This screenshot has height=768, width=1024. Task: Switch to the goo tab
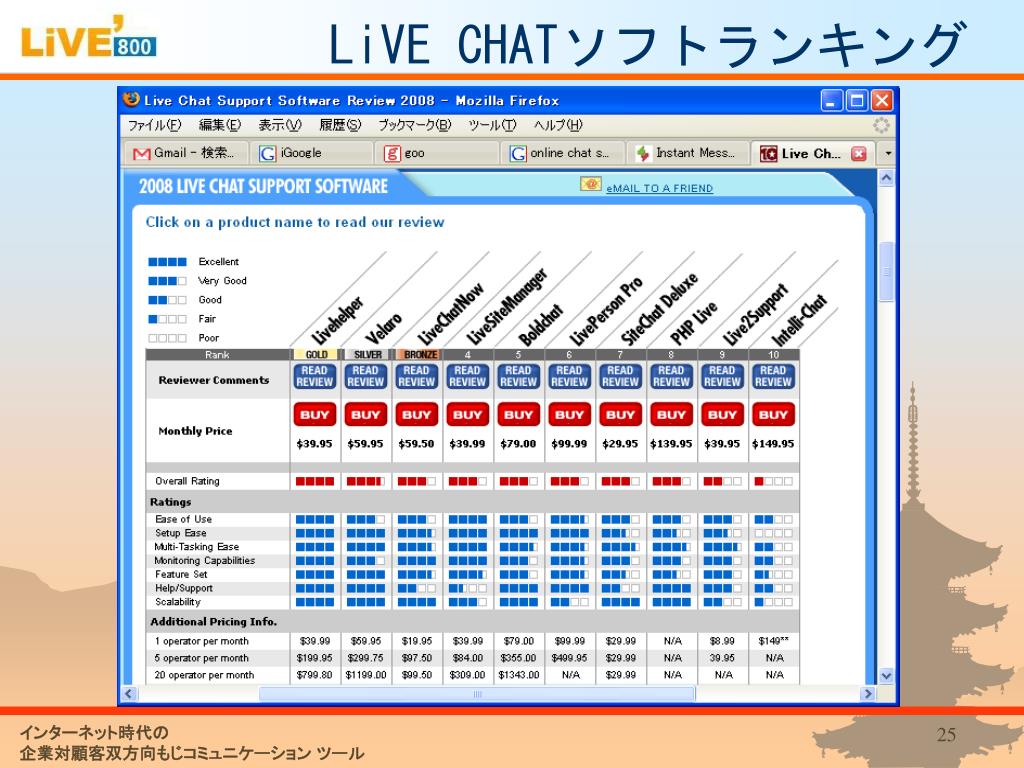coord(436,153)
